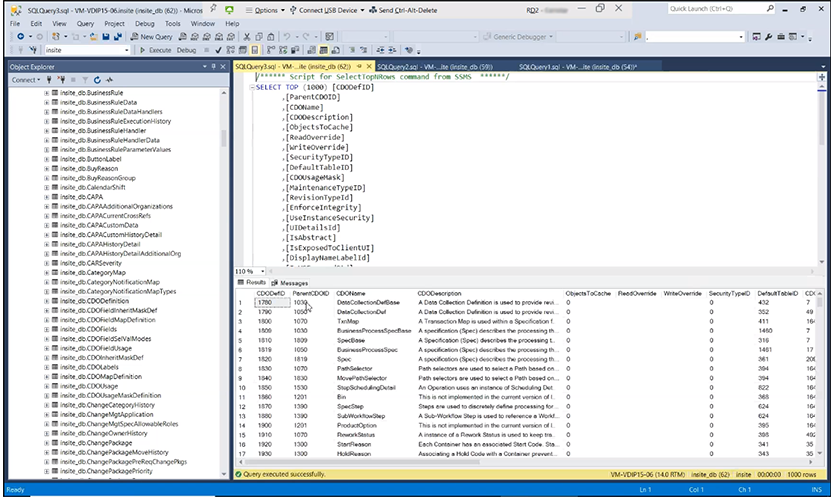Open the Tools menu
The width and height of the screenshot is (834, 497).
(x=172, y=22)
